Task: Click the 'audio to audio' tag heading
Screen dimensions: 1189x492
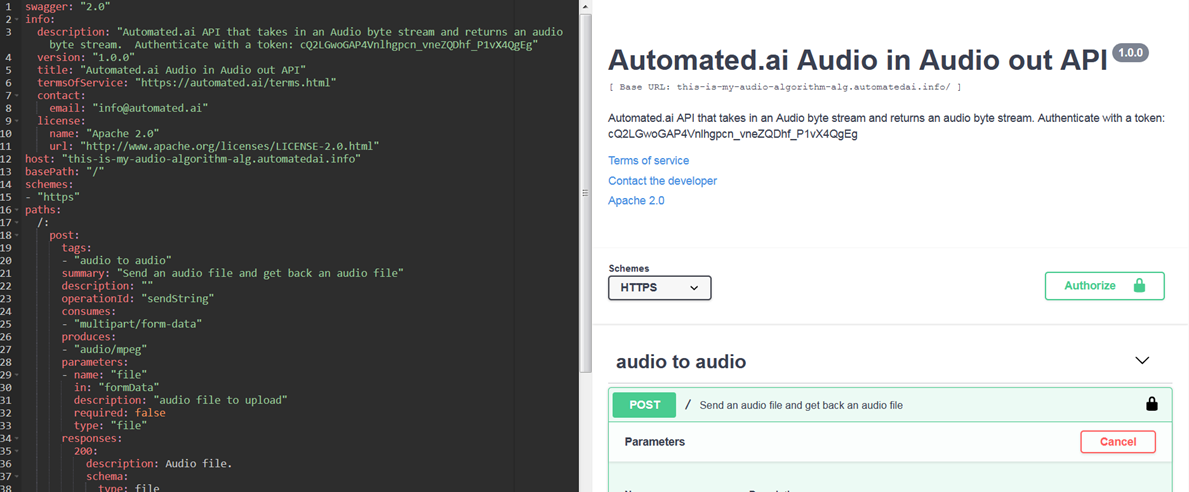Action: [x=681, y=362]
